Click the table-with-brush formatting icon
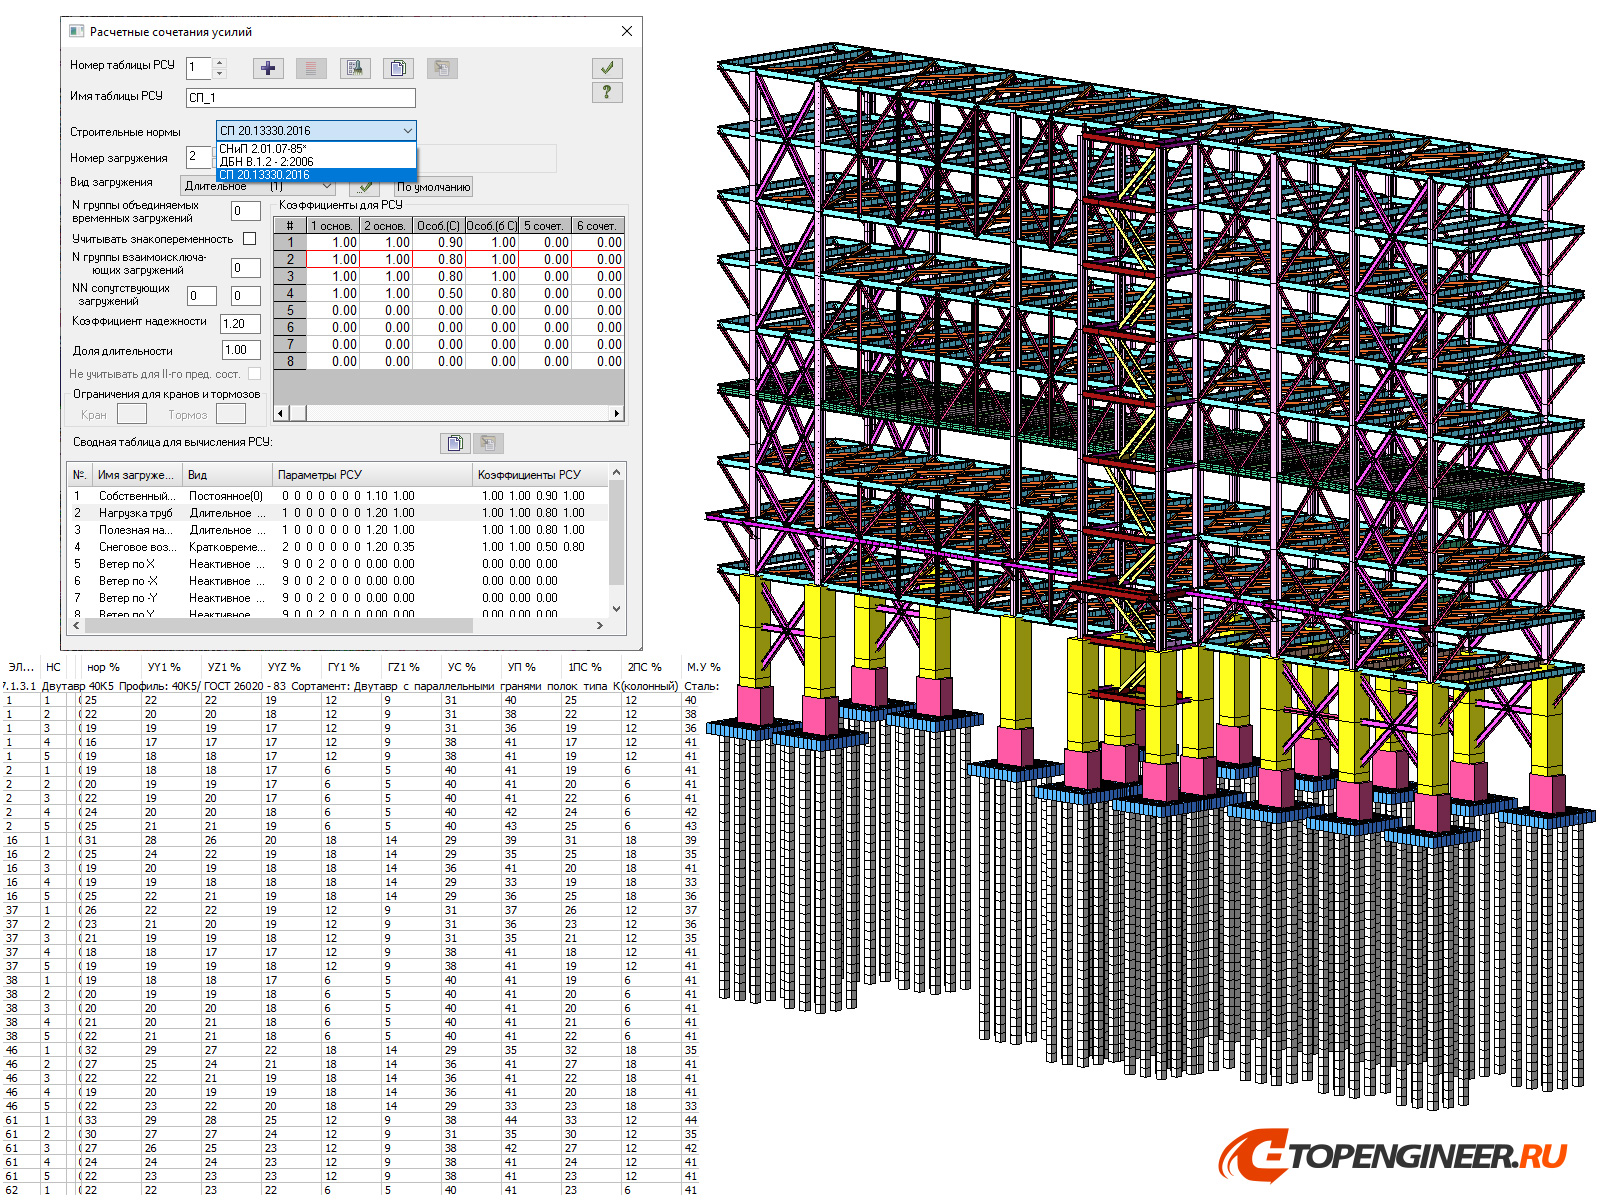 [357, 67]
